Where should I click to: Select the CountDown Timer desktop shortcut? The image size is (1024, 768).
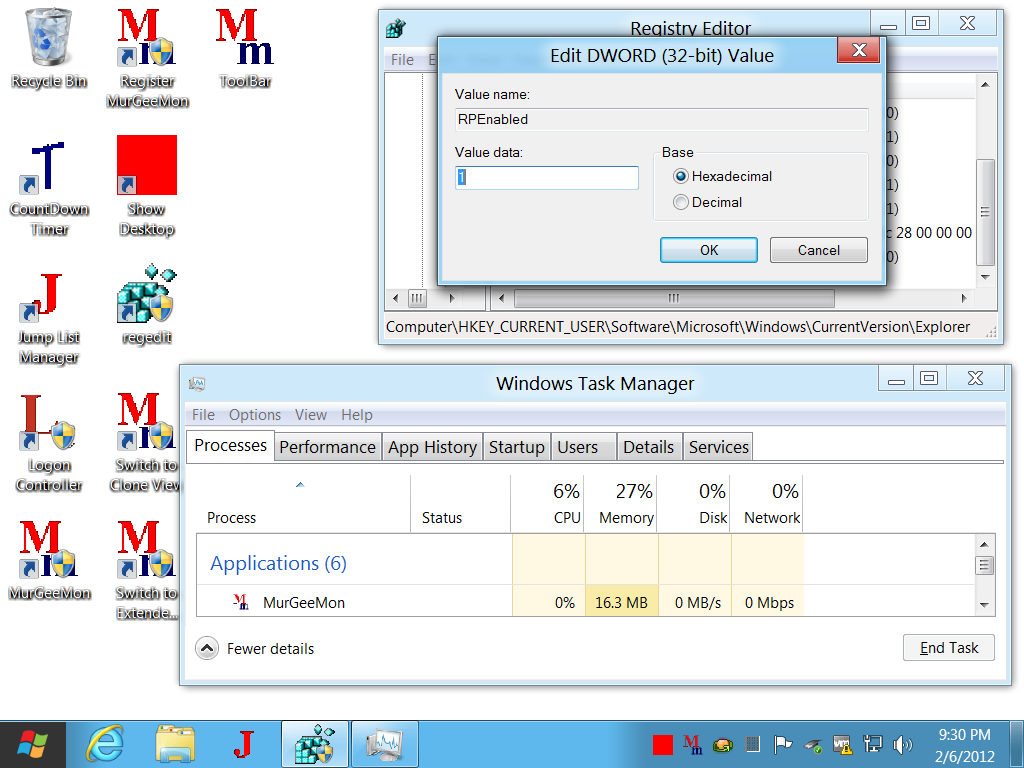coord(48,188)
